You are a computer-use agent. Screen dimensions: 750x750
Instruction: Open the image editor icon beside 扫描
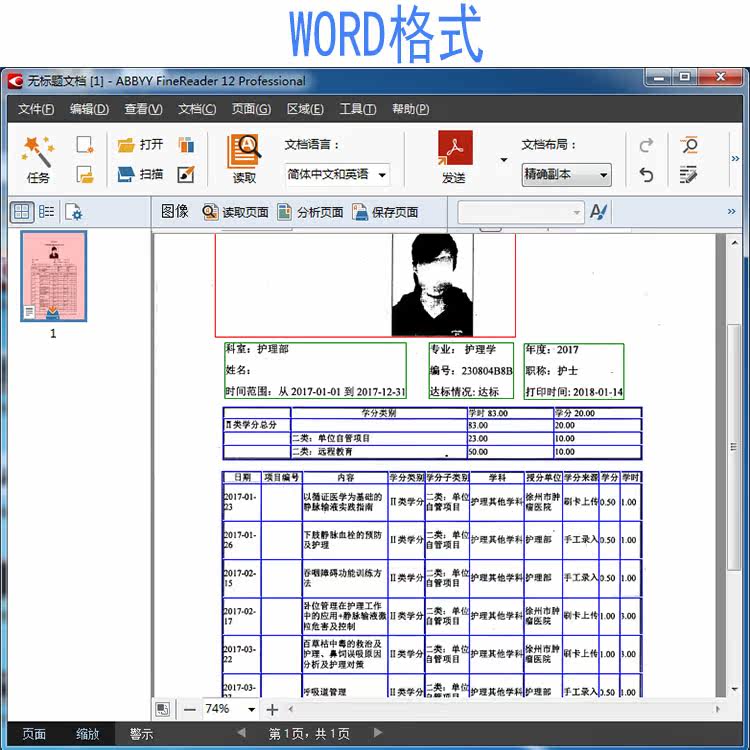[x=186, y=174]
